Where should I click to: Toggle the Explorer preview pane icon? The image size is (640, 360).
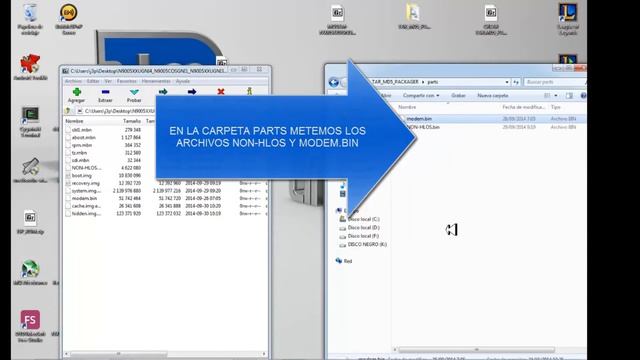tap(569, 96)
